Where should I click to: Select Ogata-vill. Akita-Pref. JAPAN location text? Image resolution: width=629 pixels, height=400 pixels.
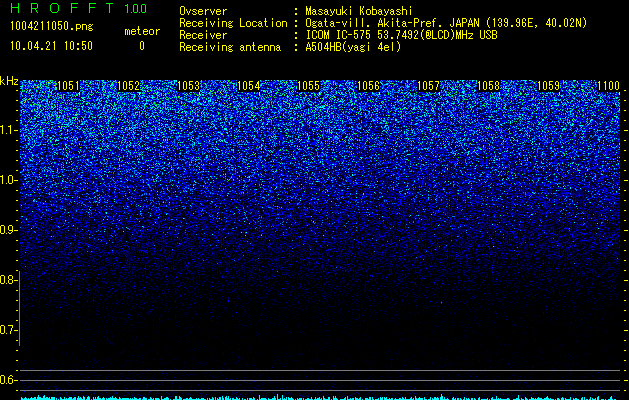(446, 23)
